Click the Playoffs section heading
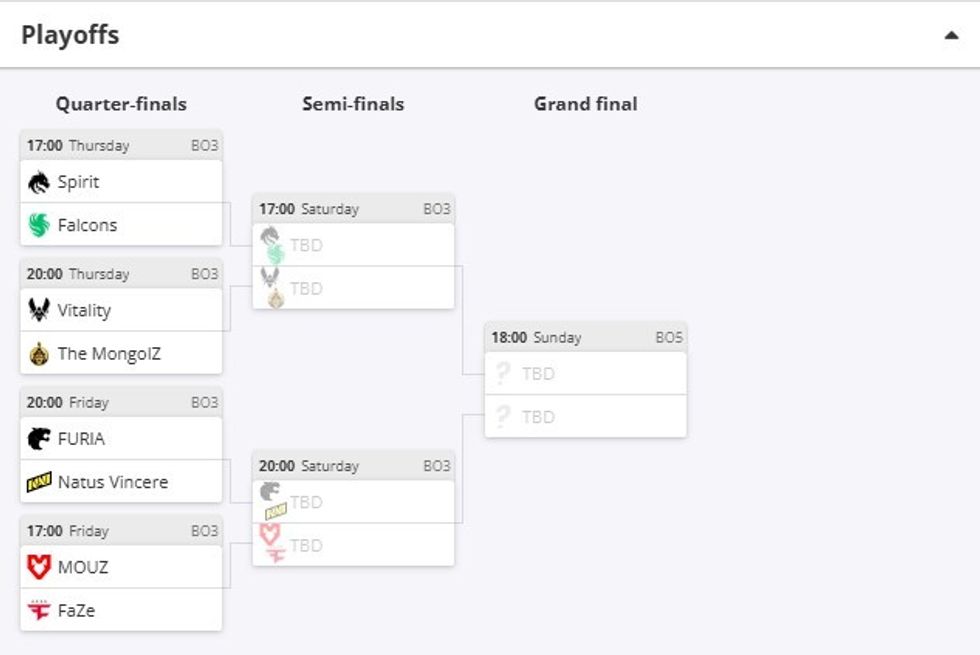 (x=70, y=35)
